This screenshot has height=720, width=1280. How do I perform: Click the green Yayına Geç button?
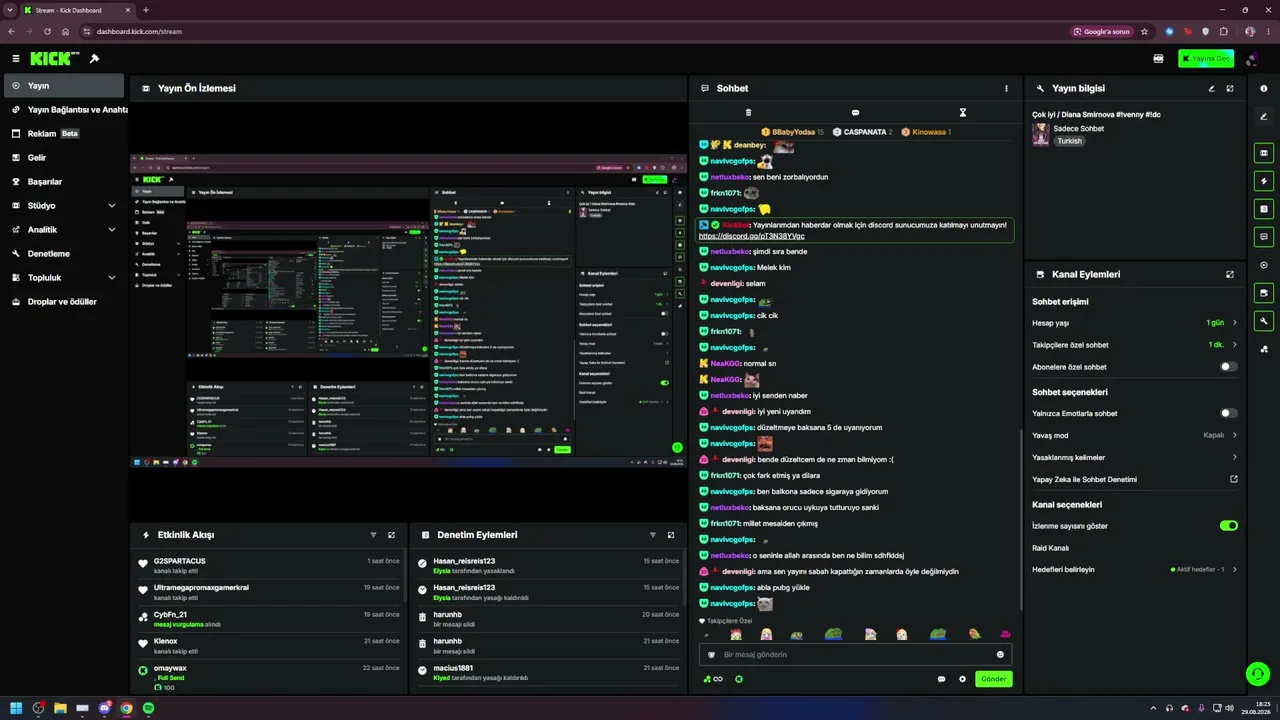click(1206, 59)
